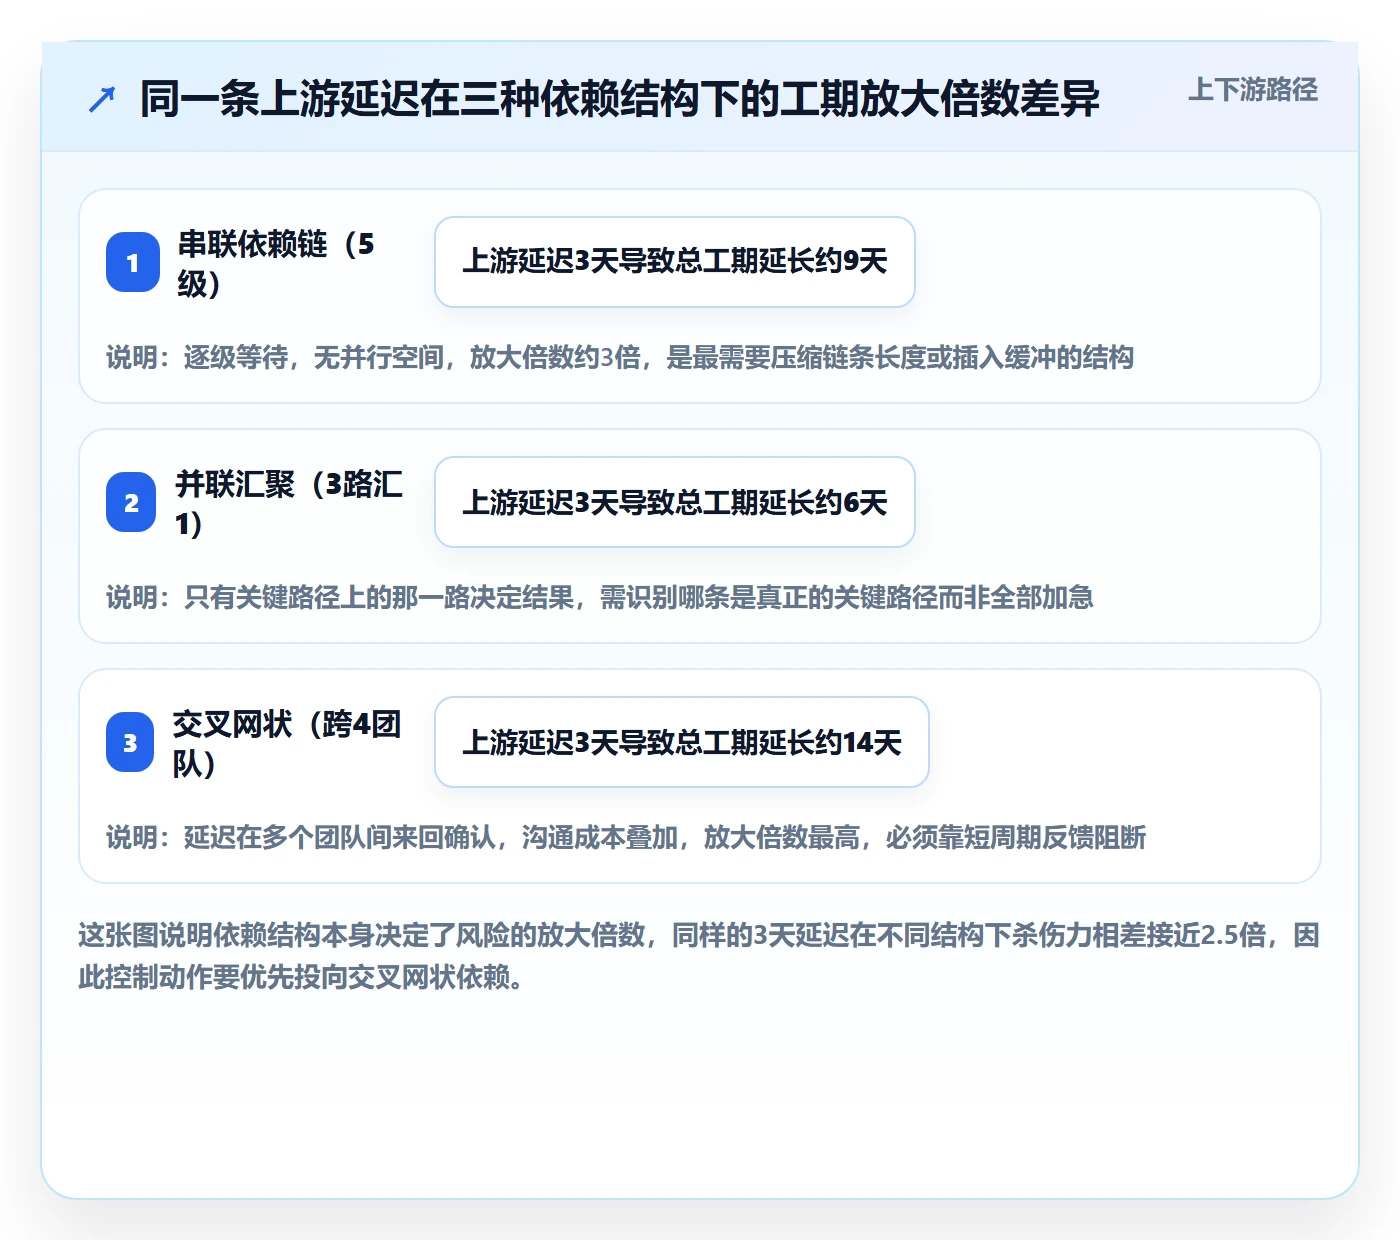Screen dimensions: 1400x1240
Task: Click the summary paragraph starting 这张图说明依赖结构
Action: pos(699,956)
